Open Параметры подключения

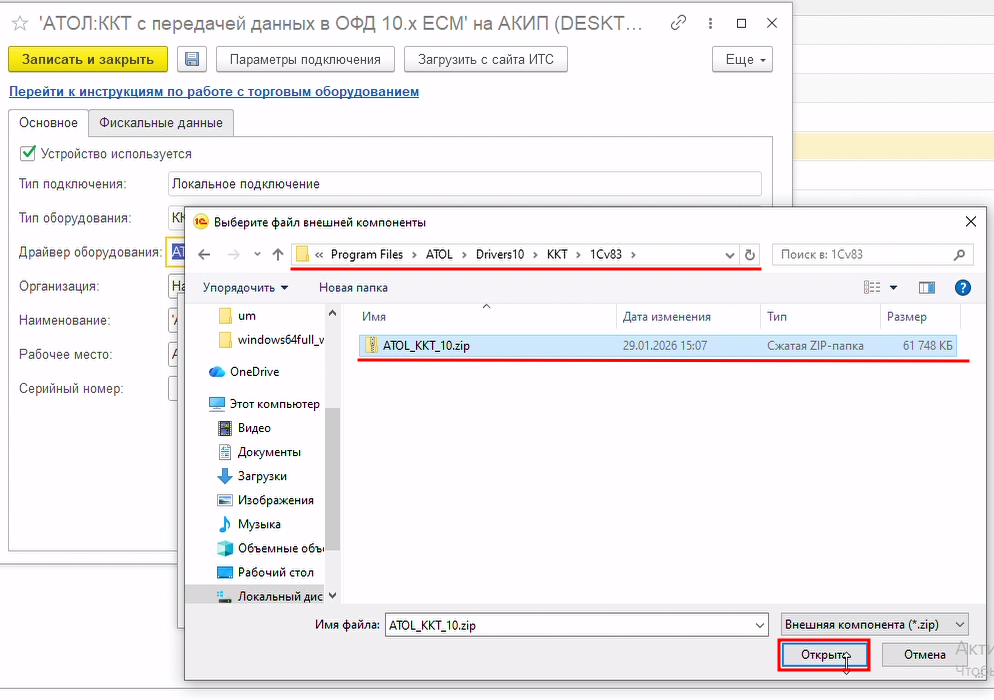[x=305, y=59]
